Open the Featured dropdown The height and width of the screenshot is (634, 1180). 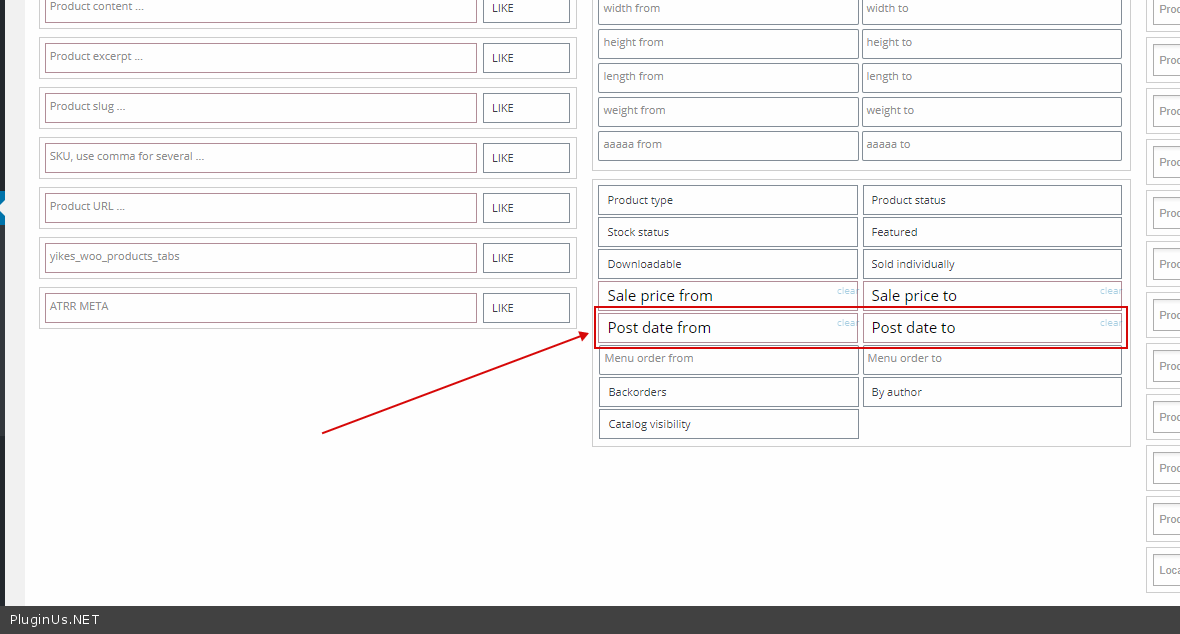[x=991, y=232]
